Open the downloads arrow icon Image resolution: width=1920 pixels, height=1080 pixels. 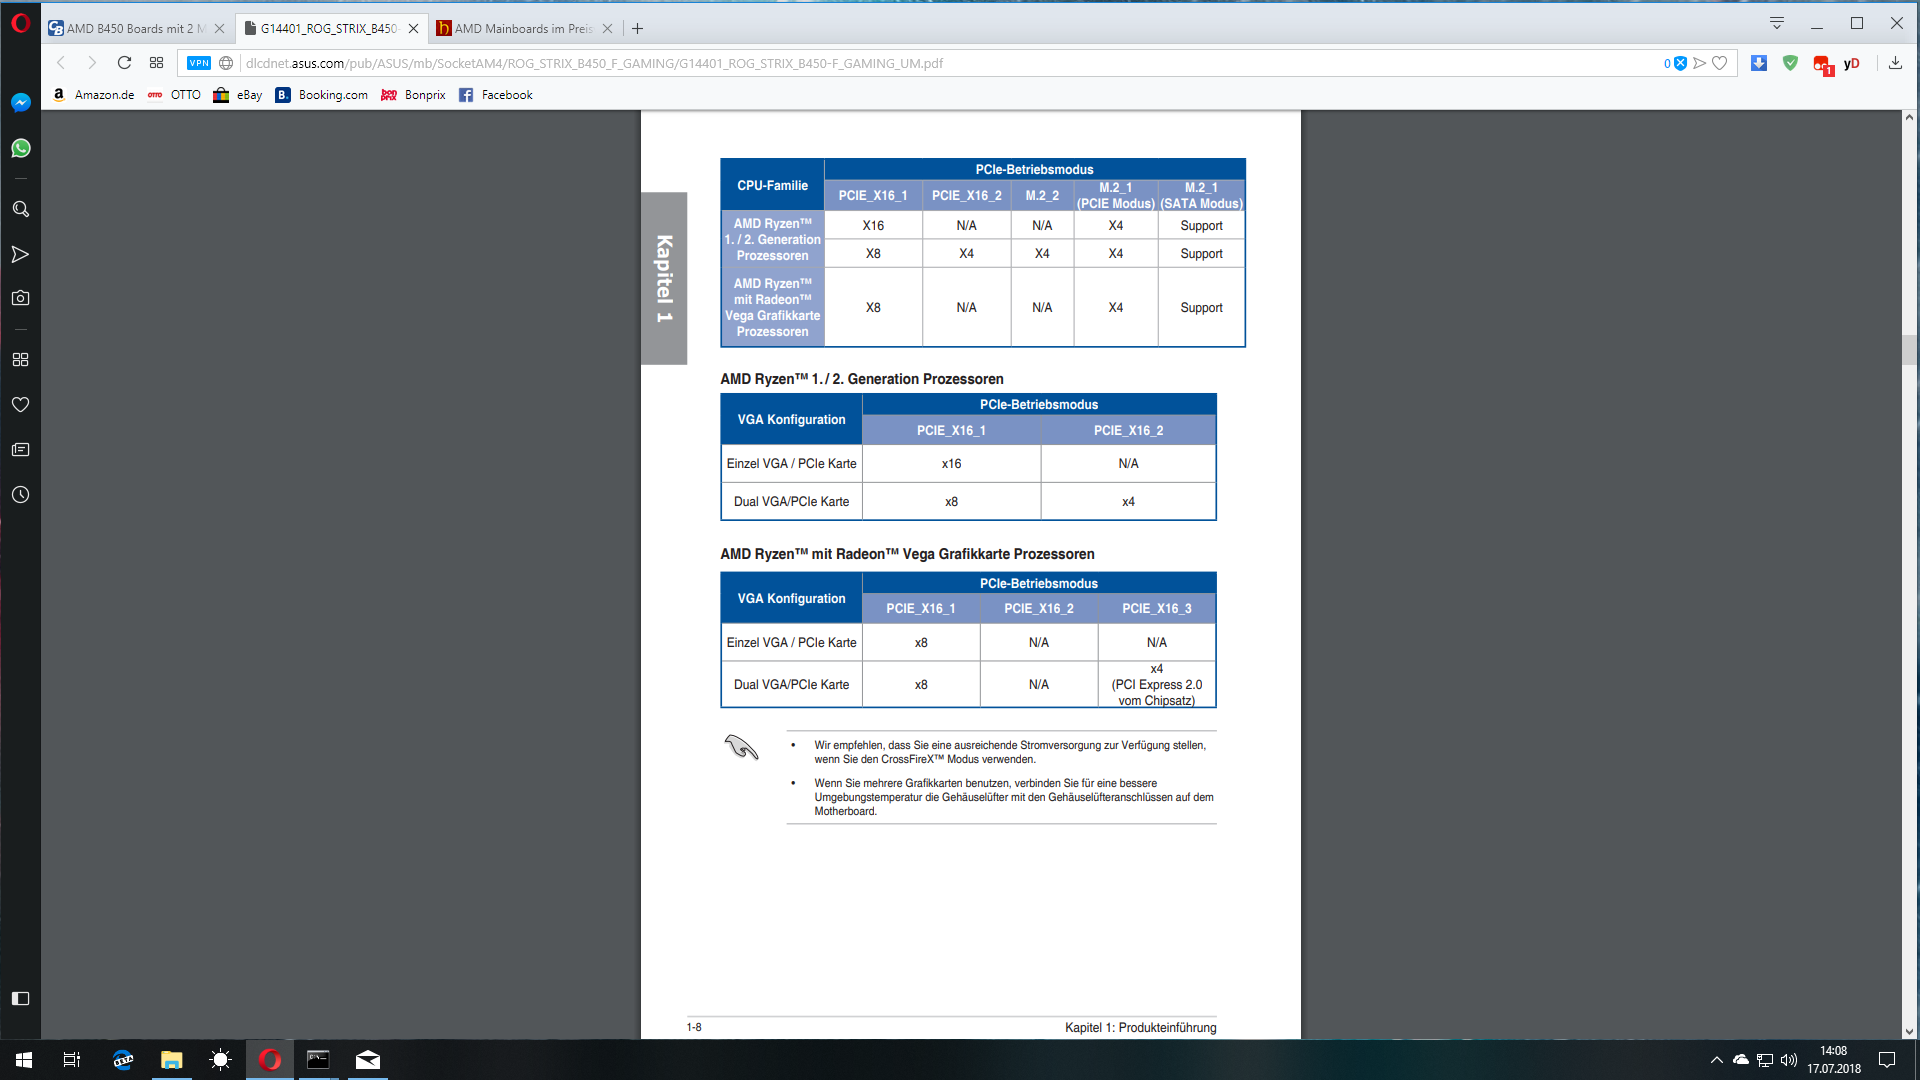[1895, 63]
